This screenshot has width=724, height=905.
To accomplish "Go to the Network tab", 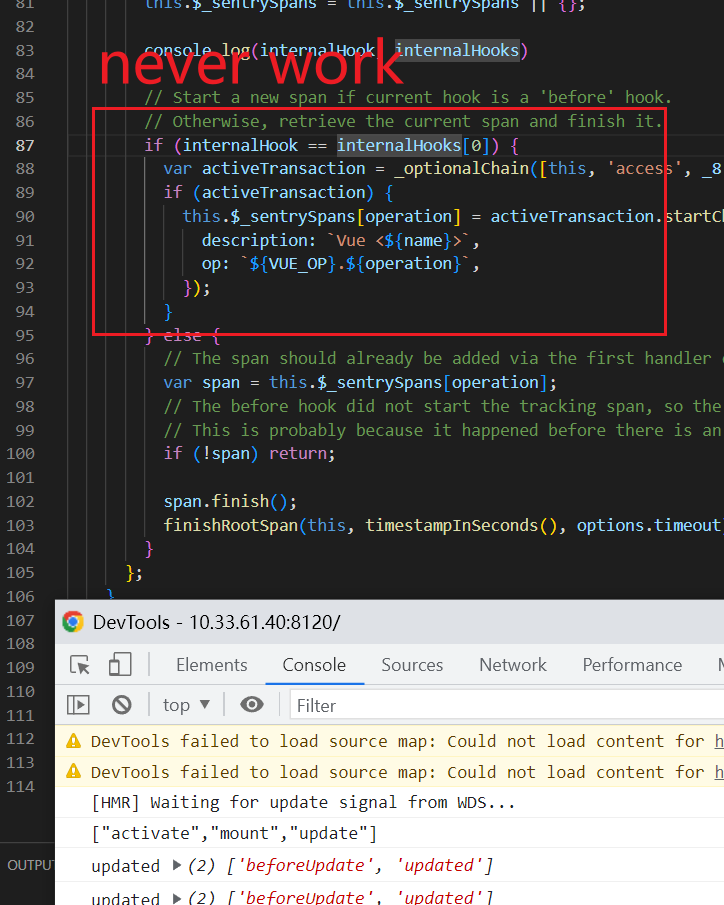I will 512,665.
